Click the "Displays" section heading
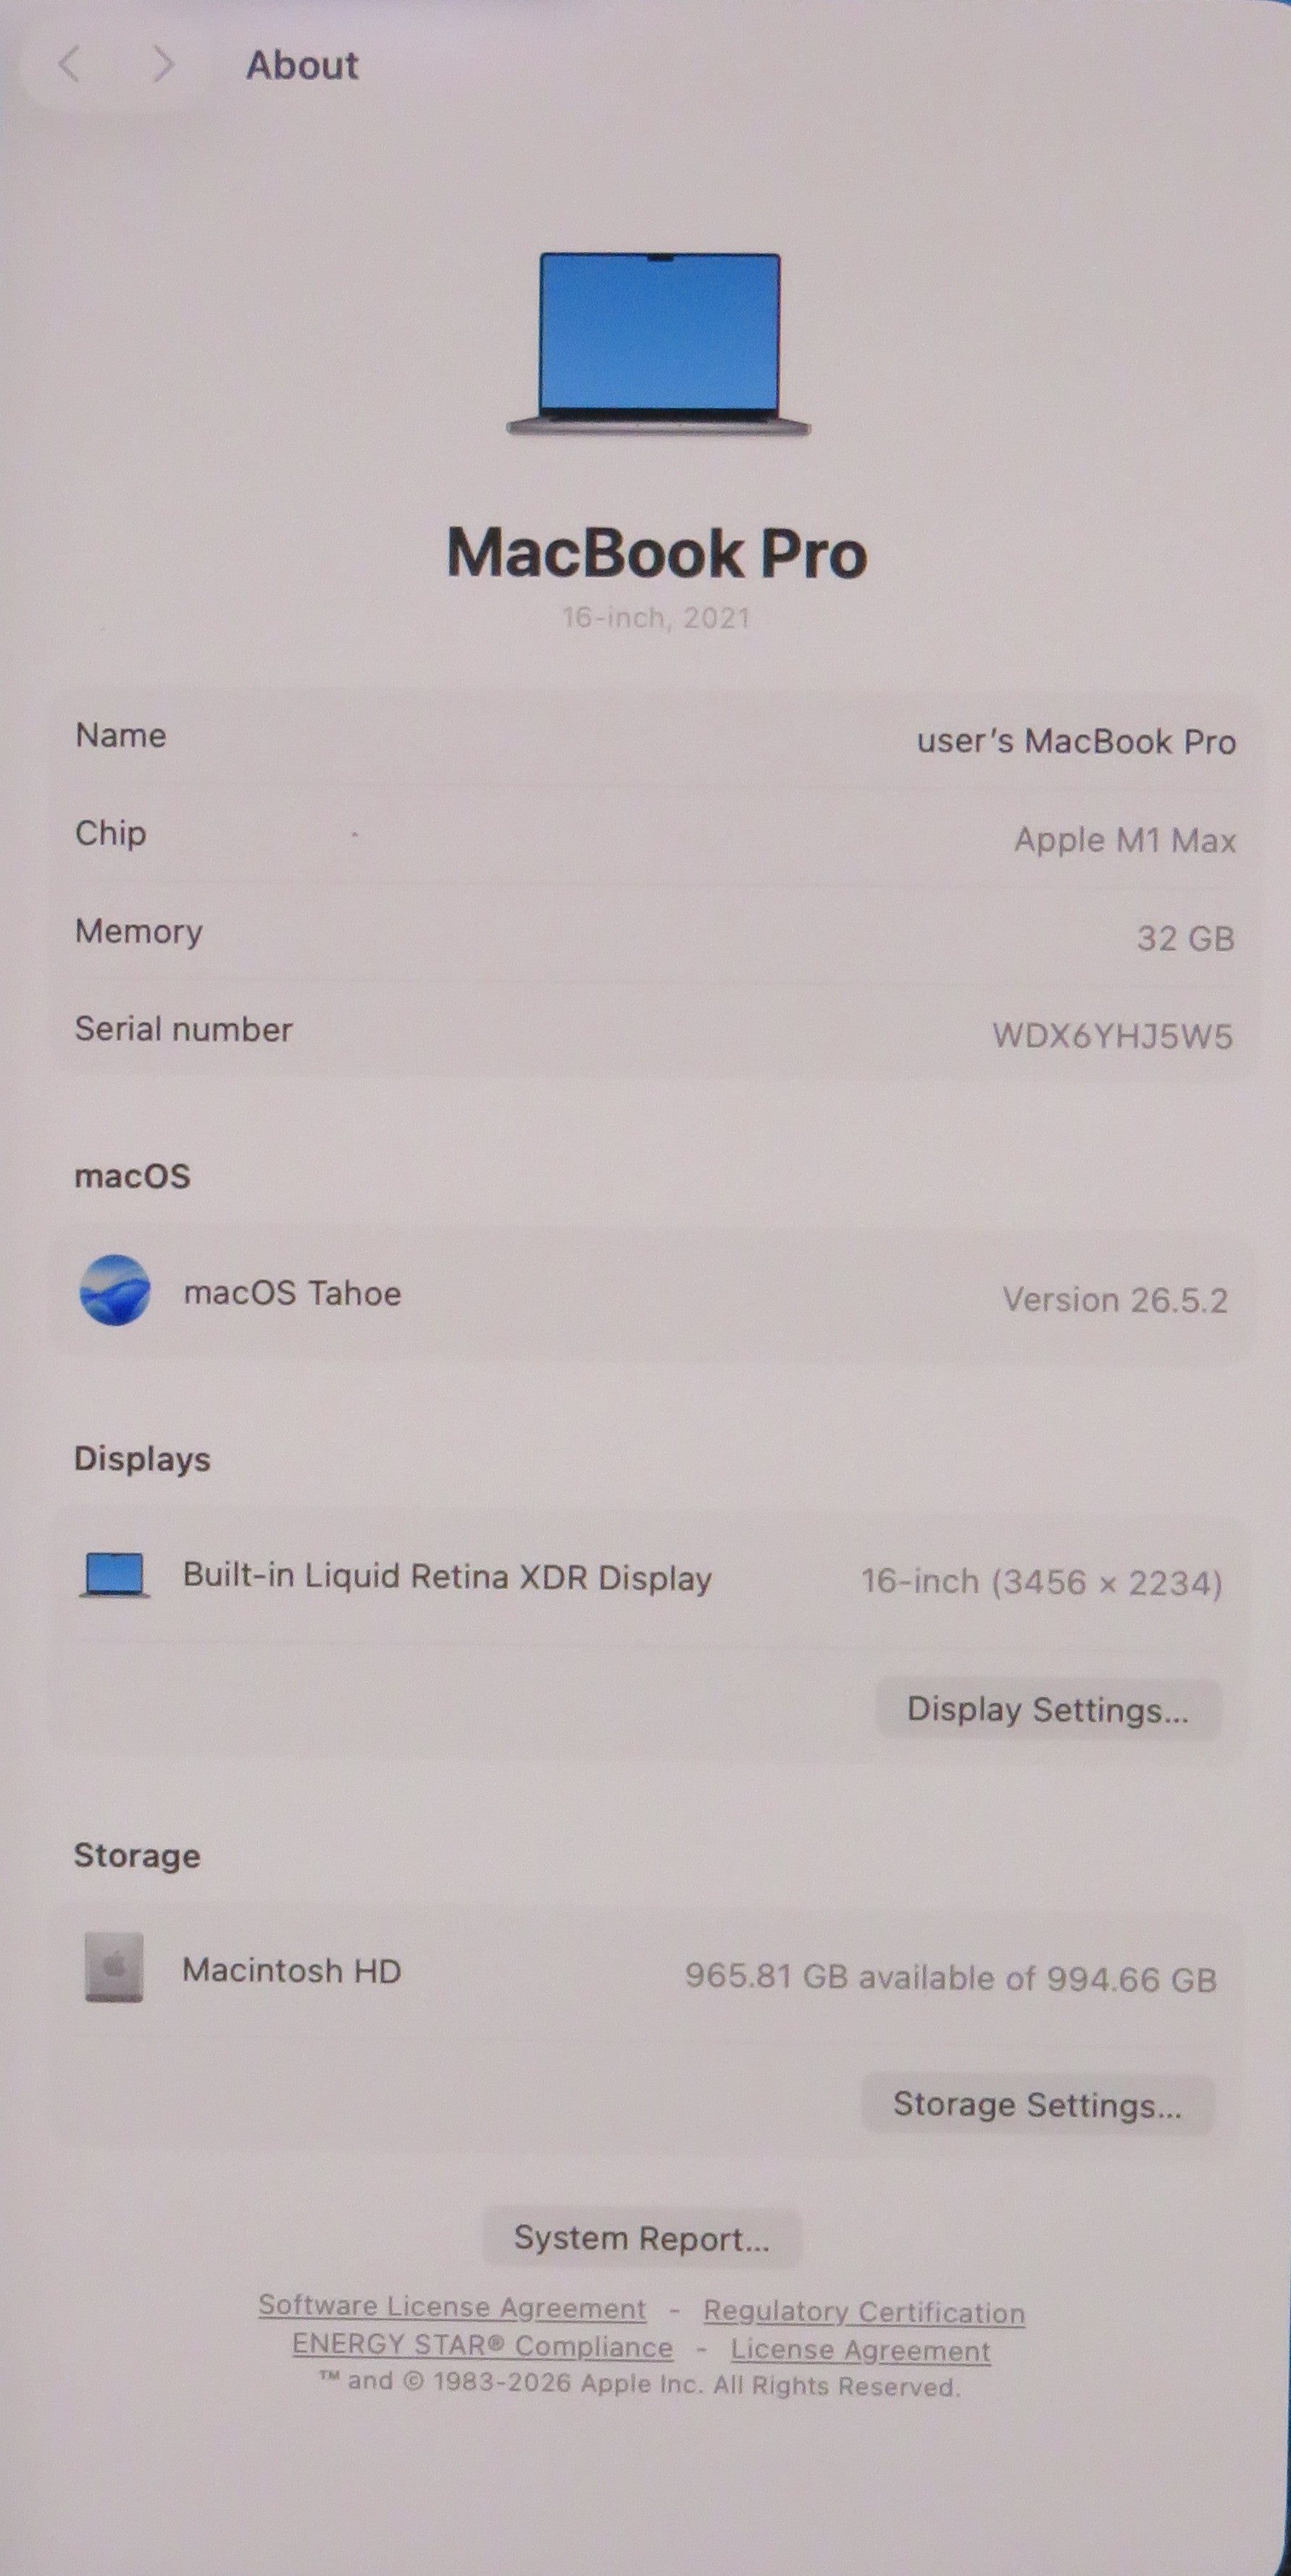This screenshot has height=2576, width=1291. (x=142, y=1459)
